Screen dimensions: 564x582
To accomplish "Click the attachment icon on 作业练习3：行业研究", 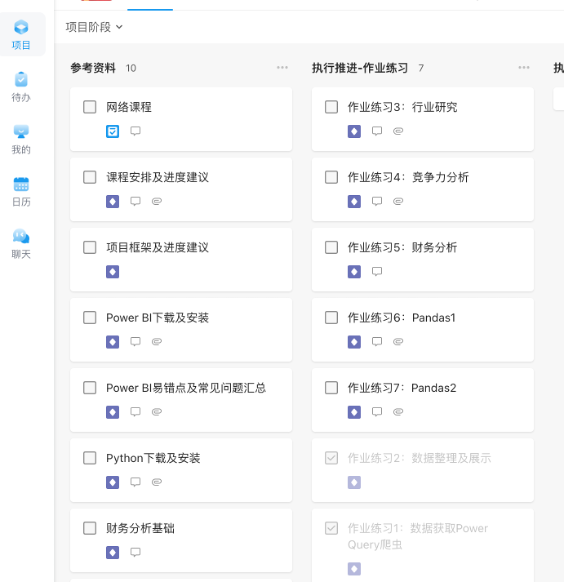I will [x=398, y=131].
